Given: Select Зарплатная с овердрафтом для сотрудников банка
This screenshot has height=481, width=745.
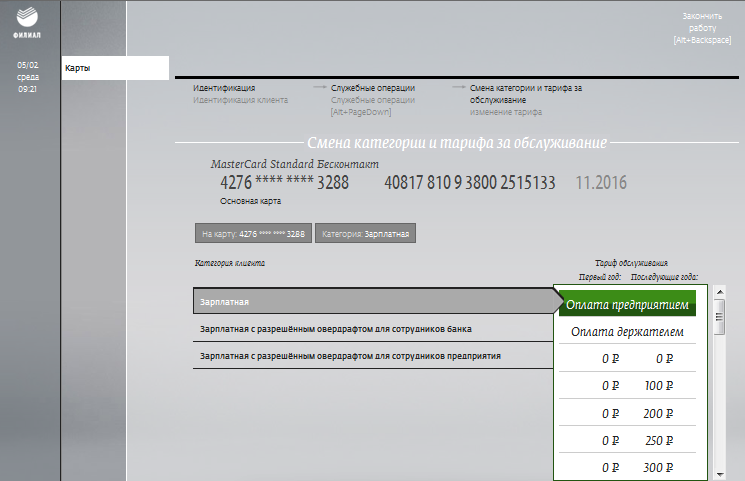Looking at the screenshot, I should click(373, 329).
